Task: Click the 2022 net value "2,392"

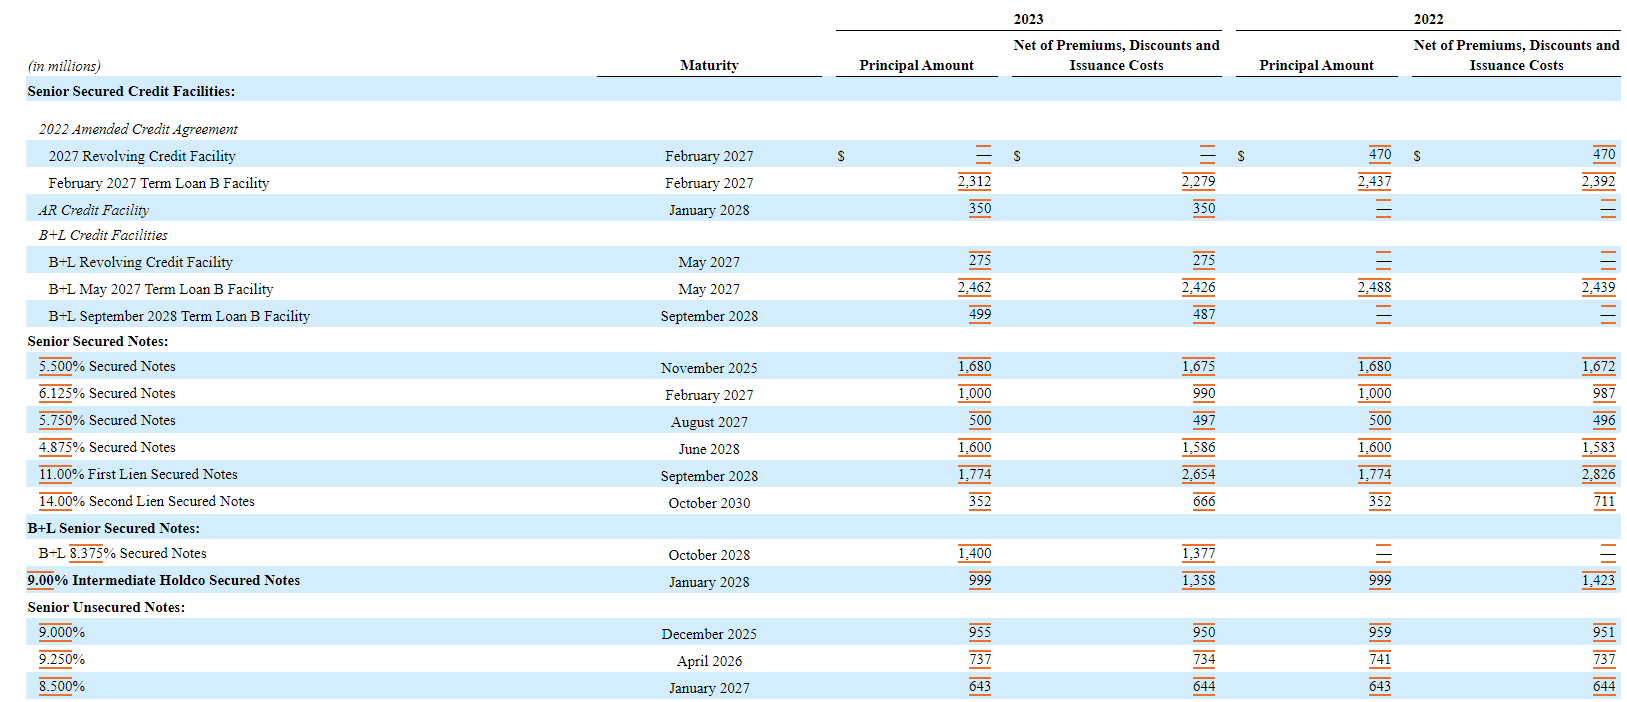Action: click(x=1598, y=181)
